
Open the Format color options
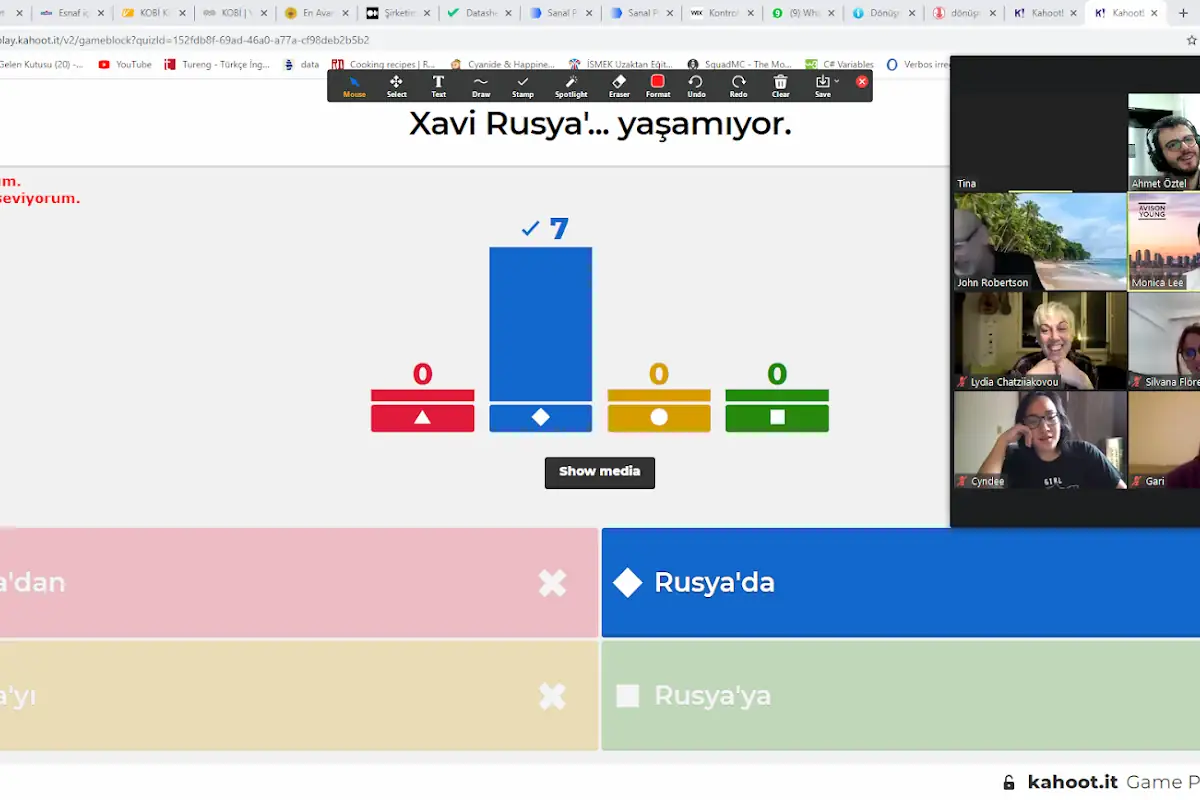658,86
